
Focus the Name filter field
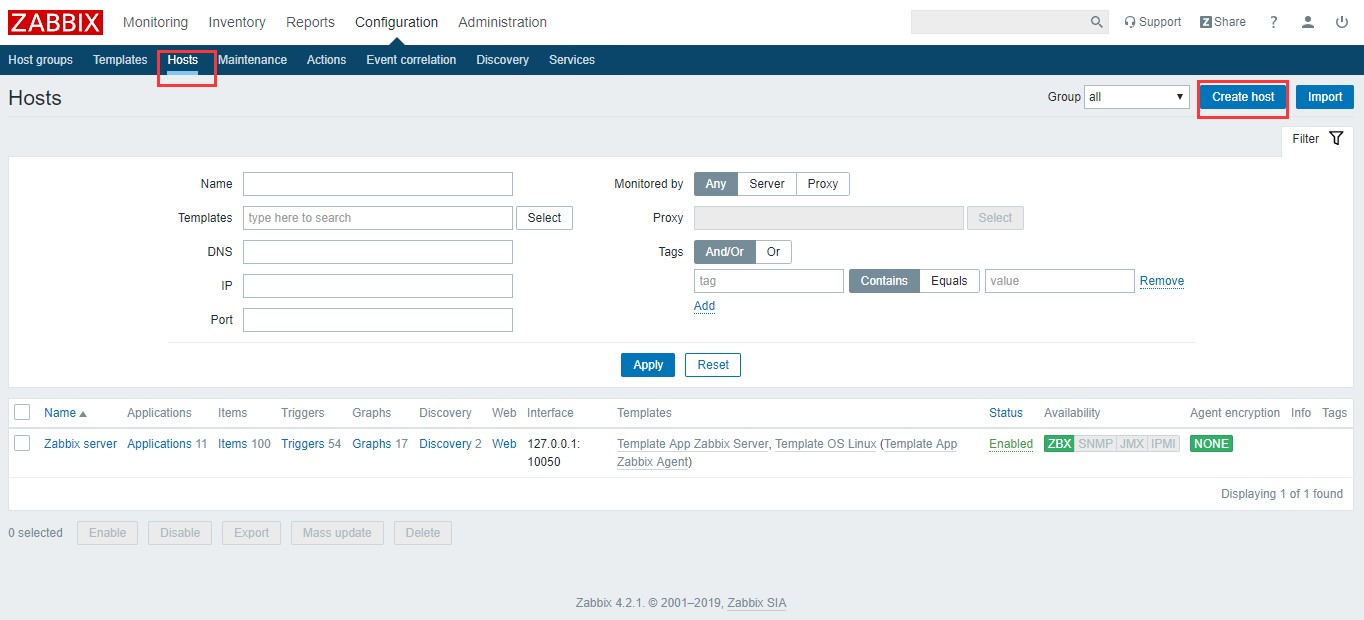378,184
